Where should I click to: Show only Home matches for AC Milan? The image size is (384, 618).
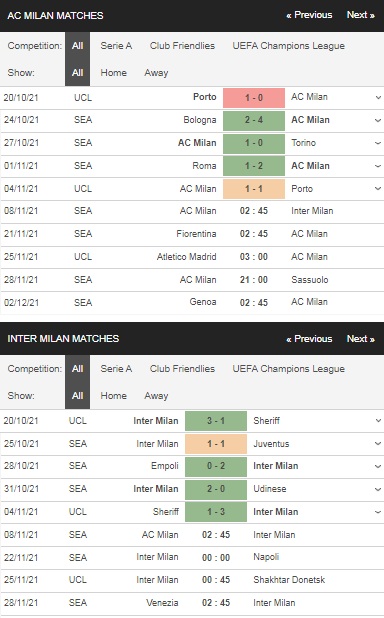coord(114,73)
